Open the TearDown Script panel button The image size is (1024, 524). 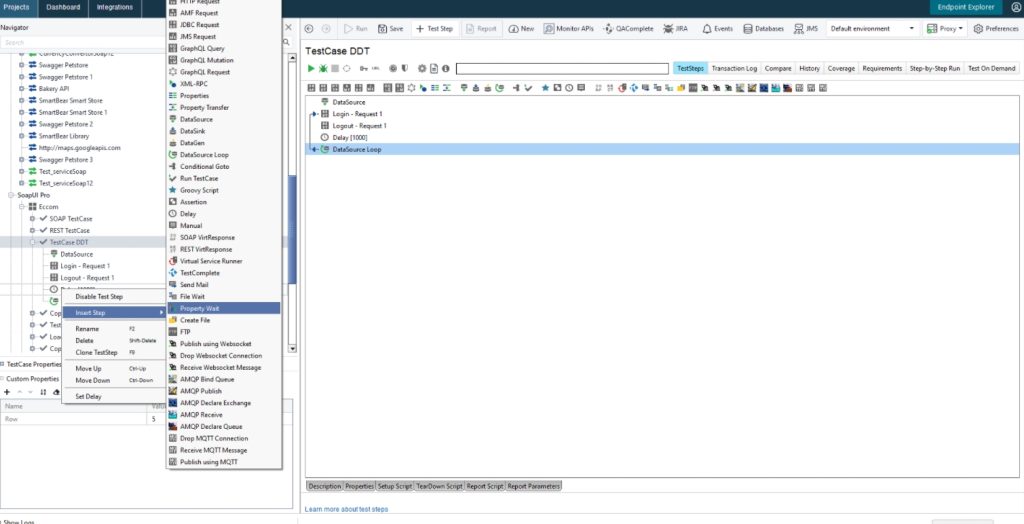[x=440, y=486]
